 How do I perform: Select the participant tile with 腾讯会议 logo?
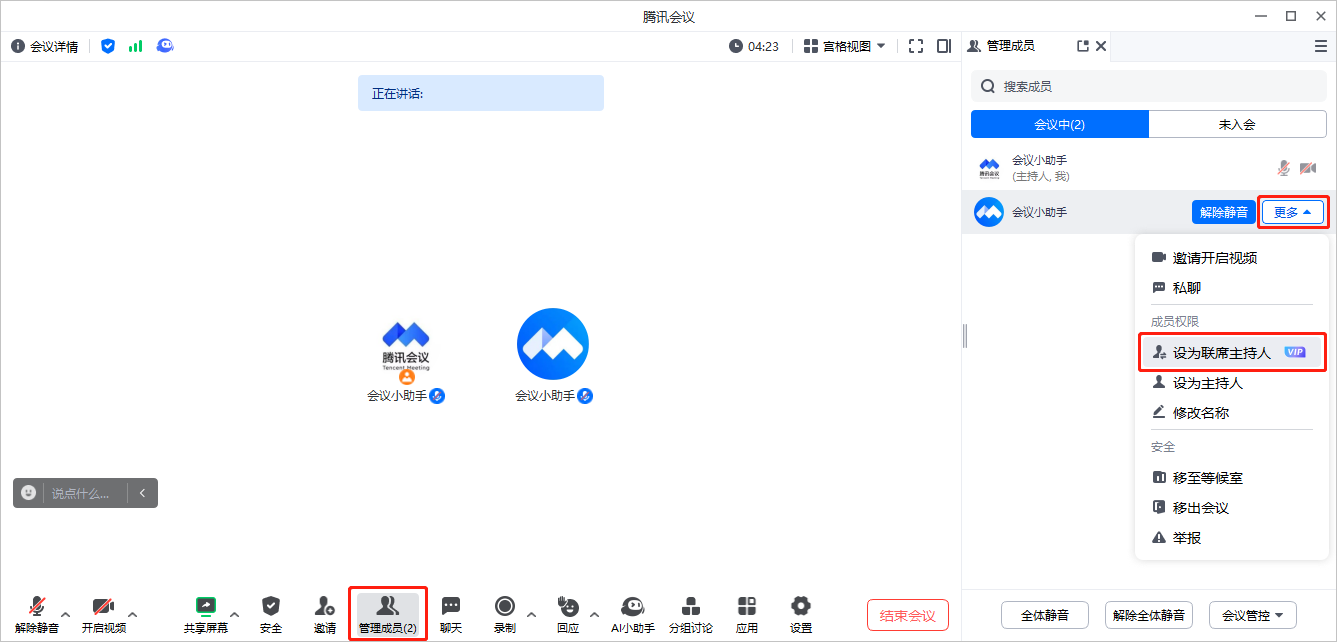coord(406,355)
